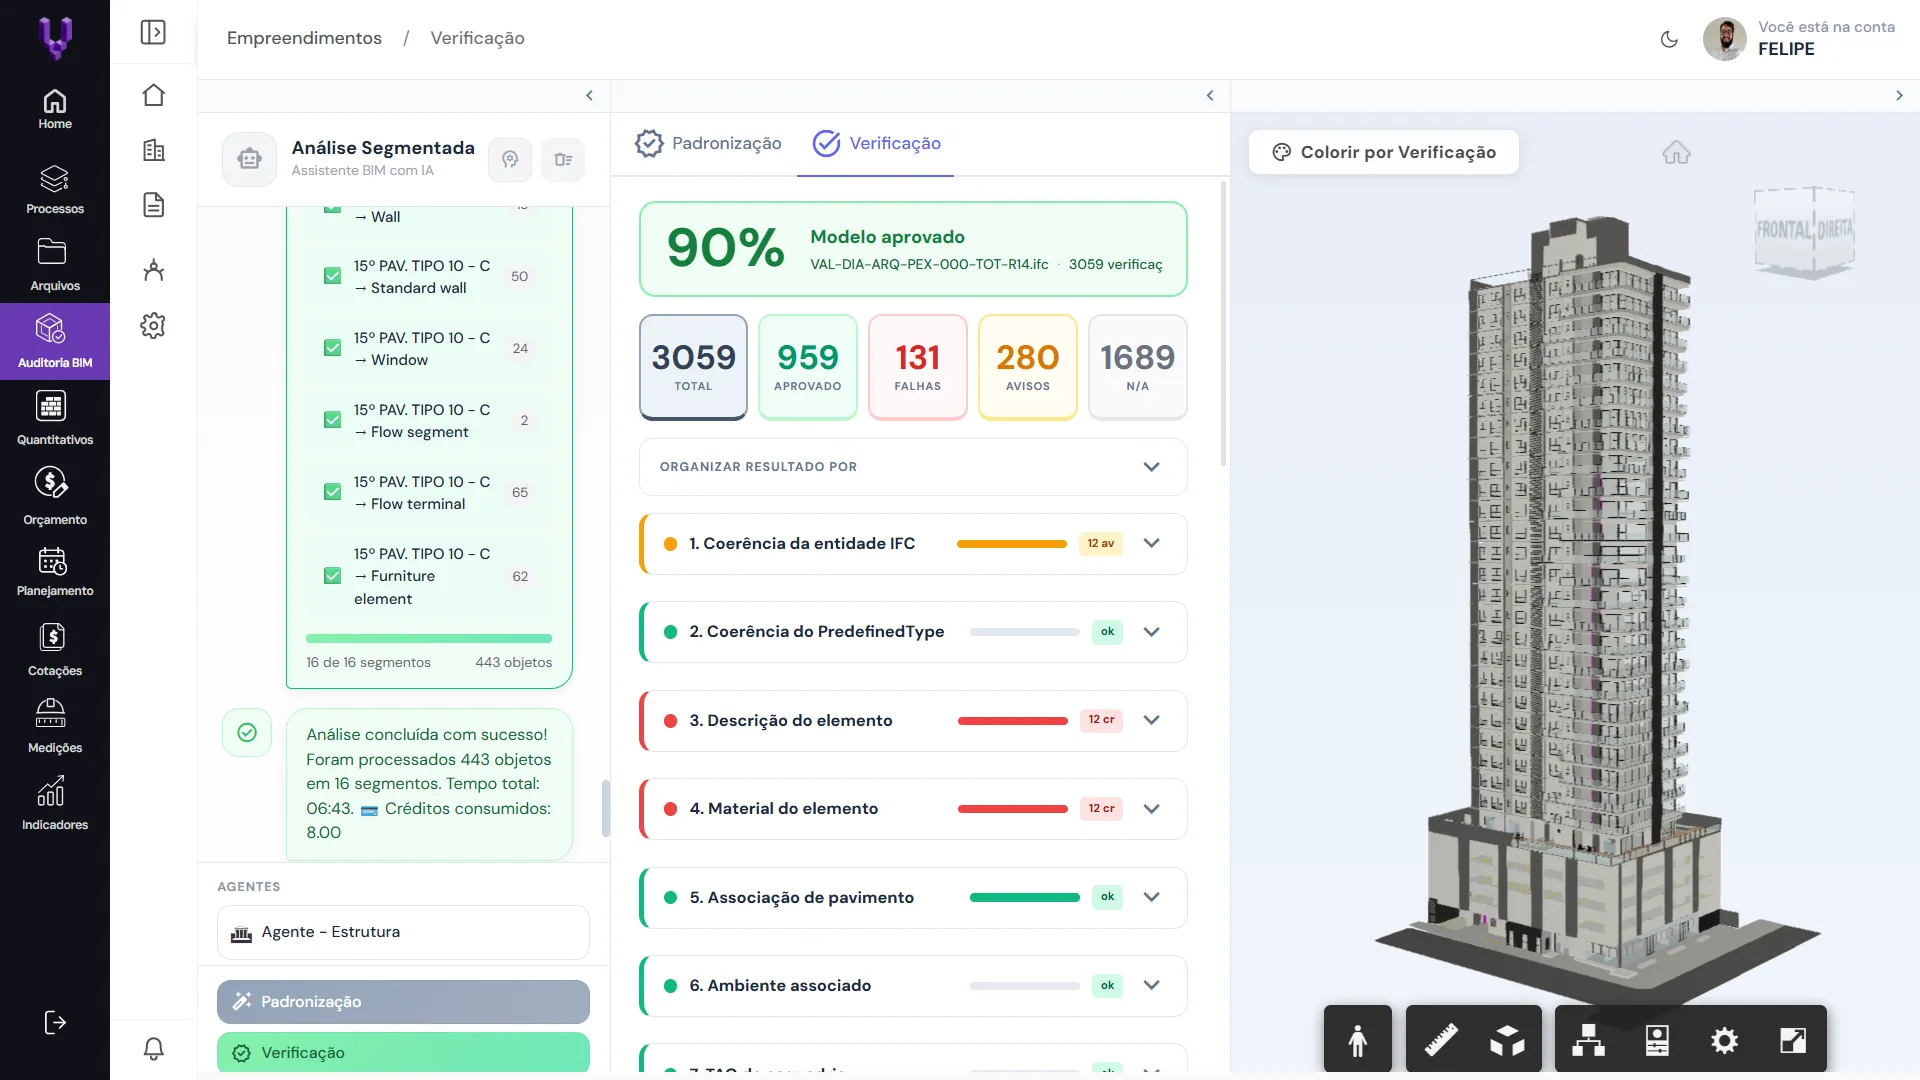Image resolution: width=1920 pixels, height=1080 pixels.
Task: Collapse the verification panel chevron
Action: 1210,96
